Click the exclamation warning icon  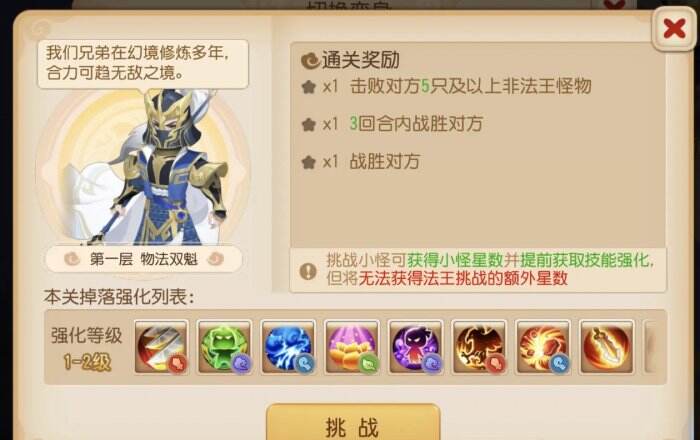pos(308,270)
